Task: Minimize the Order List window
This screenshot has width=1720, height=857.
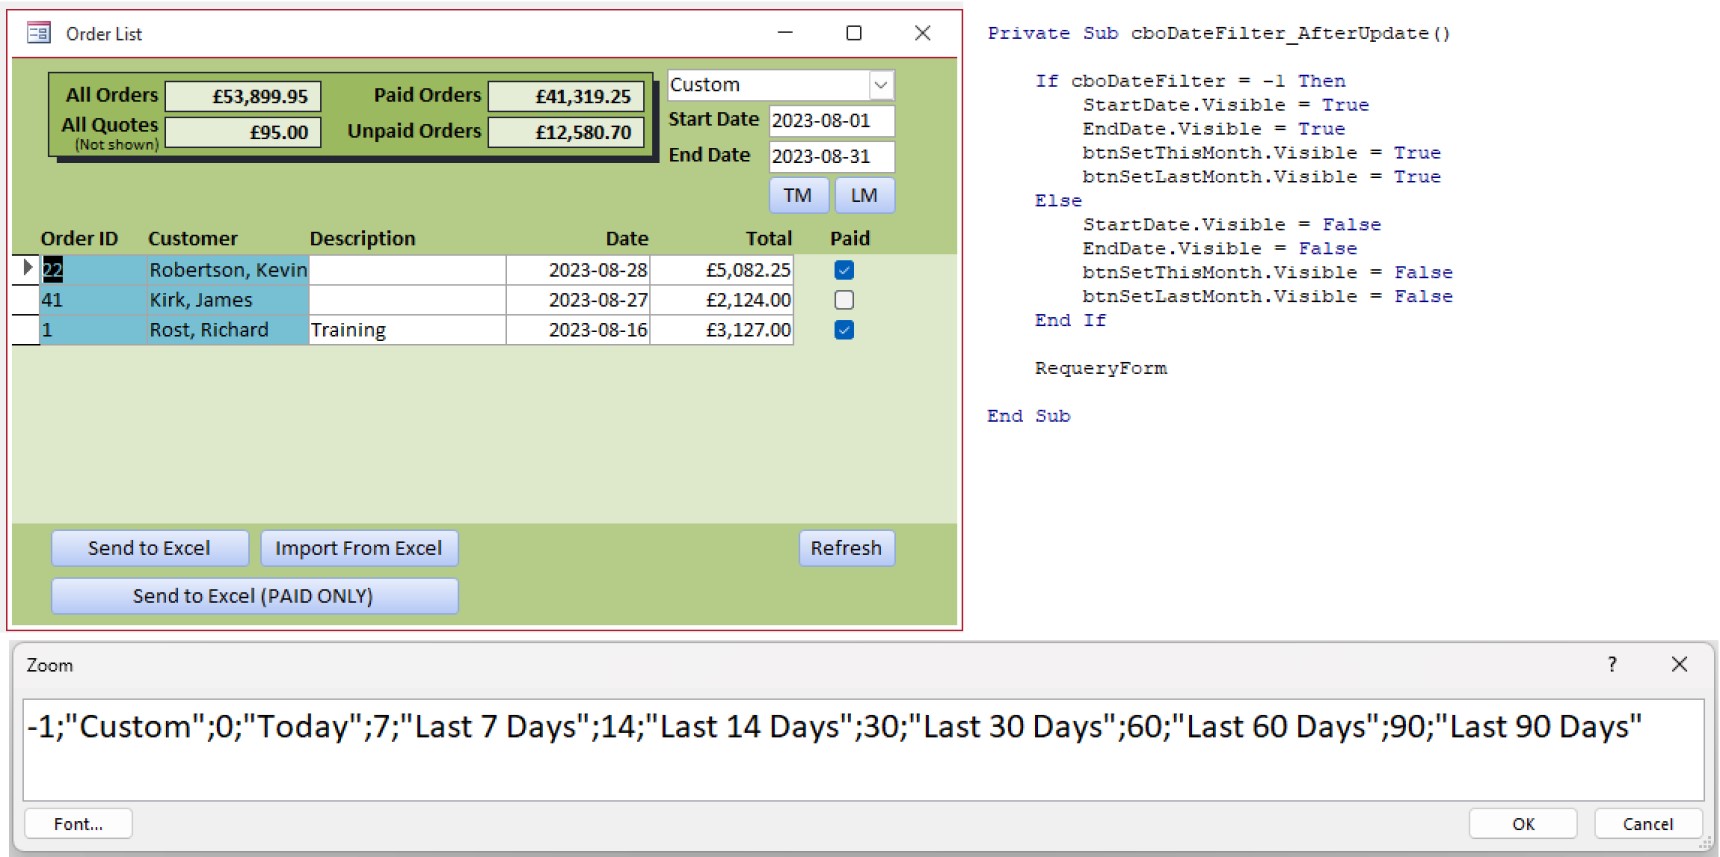Action: 785,34
